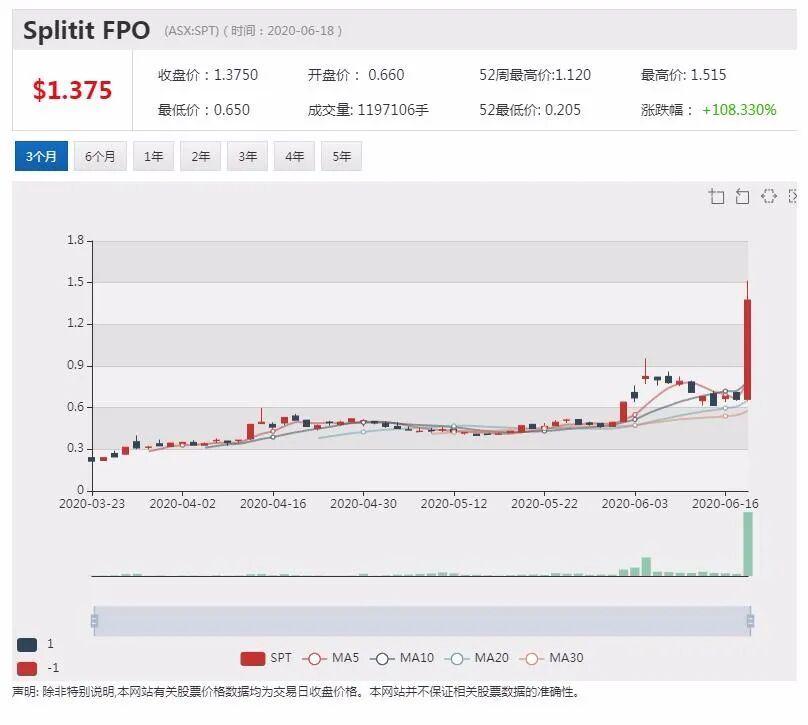Click the large red candlestick at chart end
The height and width of the screenshot is (725, 808).
[747, 349]
